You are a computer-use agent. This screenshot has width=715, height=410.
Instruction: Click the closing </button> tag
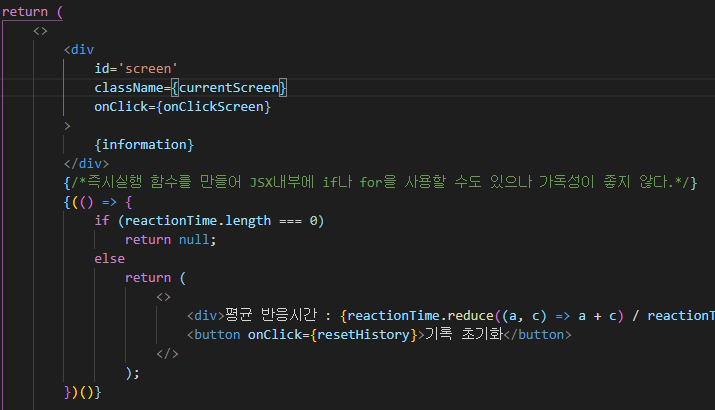[537, 335]
